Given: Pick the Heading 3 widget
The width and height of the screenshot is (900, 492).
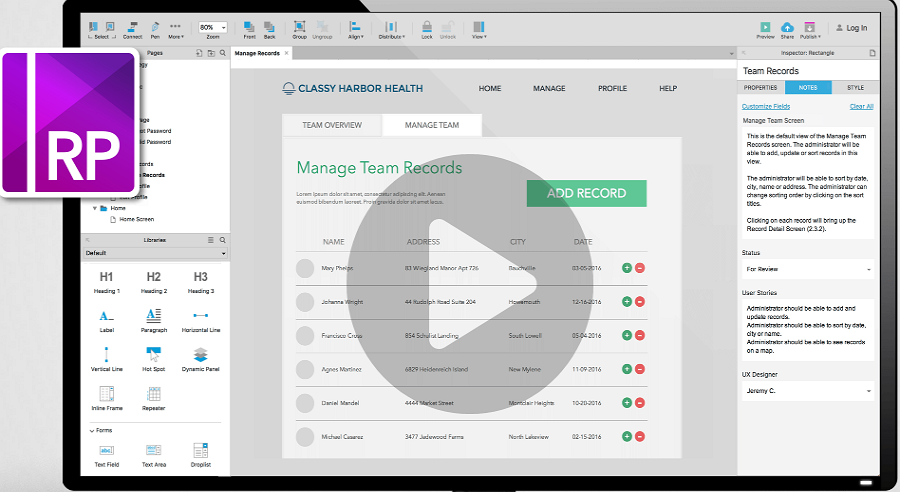Looking at the screenshot, I should click(201, 282).
